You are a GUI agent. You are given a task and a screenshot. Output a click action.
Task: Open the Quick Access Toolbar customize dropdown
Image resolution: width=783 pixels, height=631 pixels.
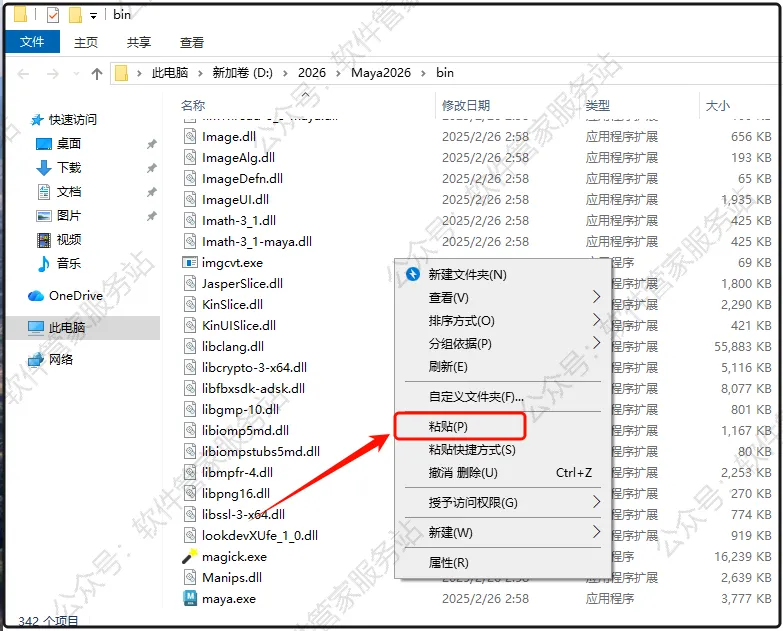click(93, 16)
